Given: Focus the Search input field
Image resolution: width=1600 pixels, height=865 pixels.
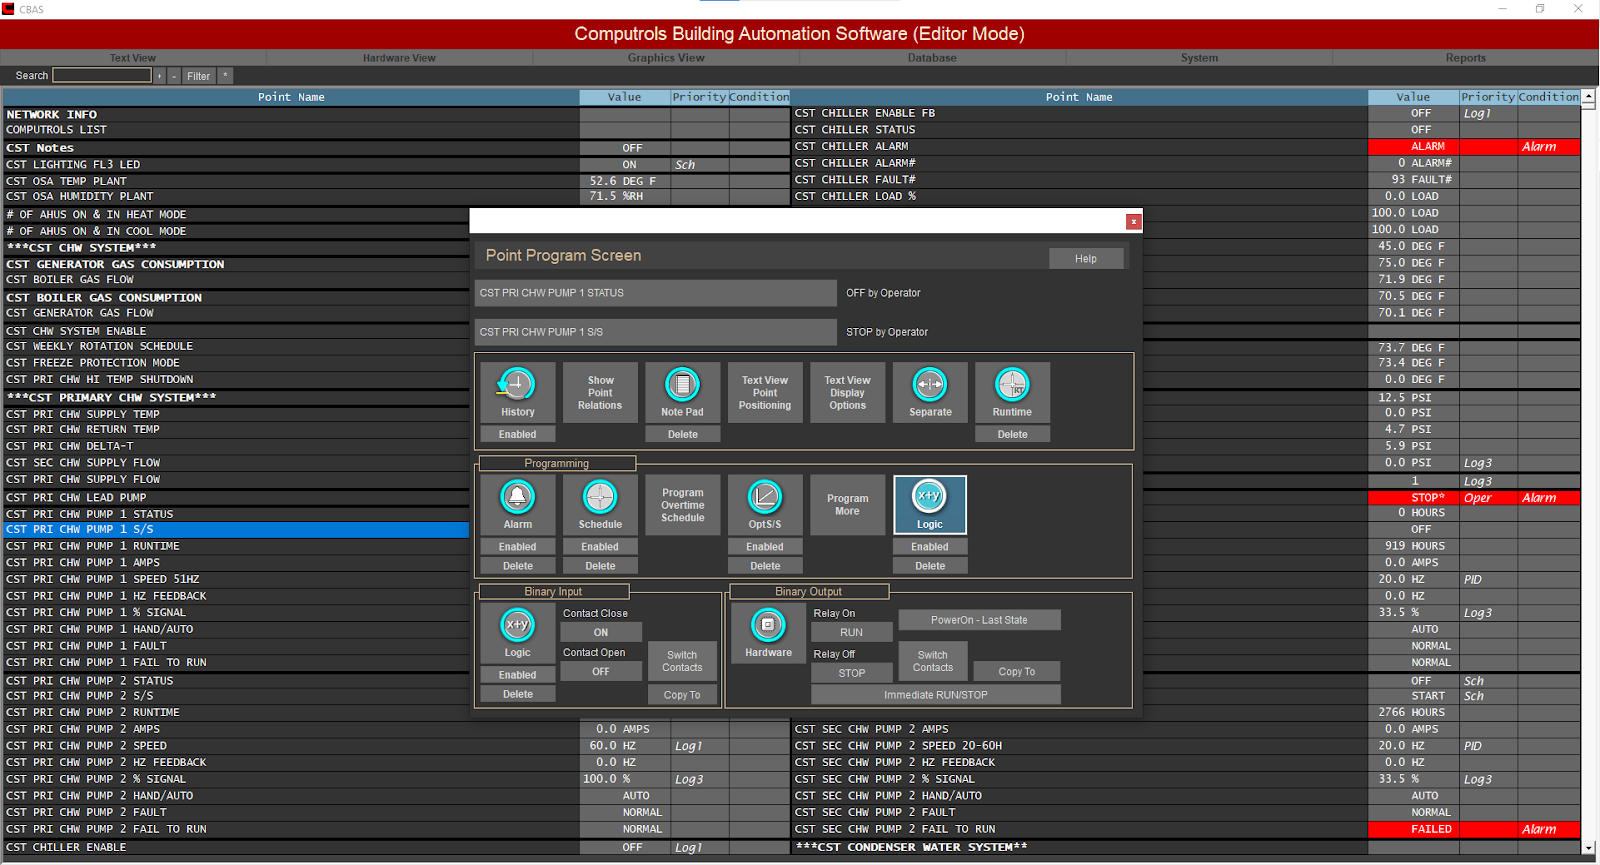Looking at the screenshot, I should point(102,76).
